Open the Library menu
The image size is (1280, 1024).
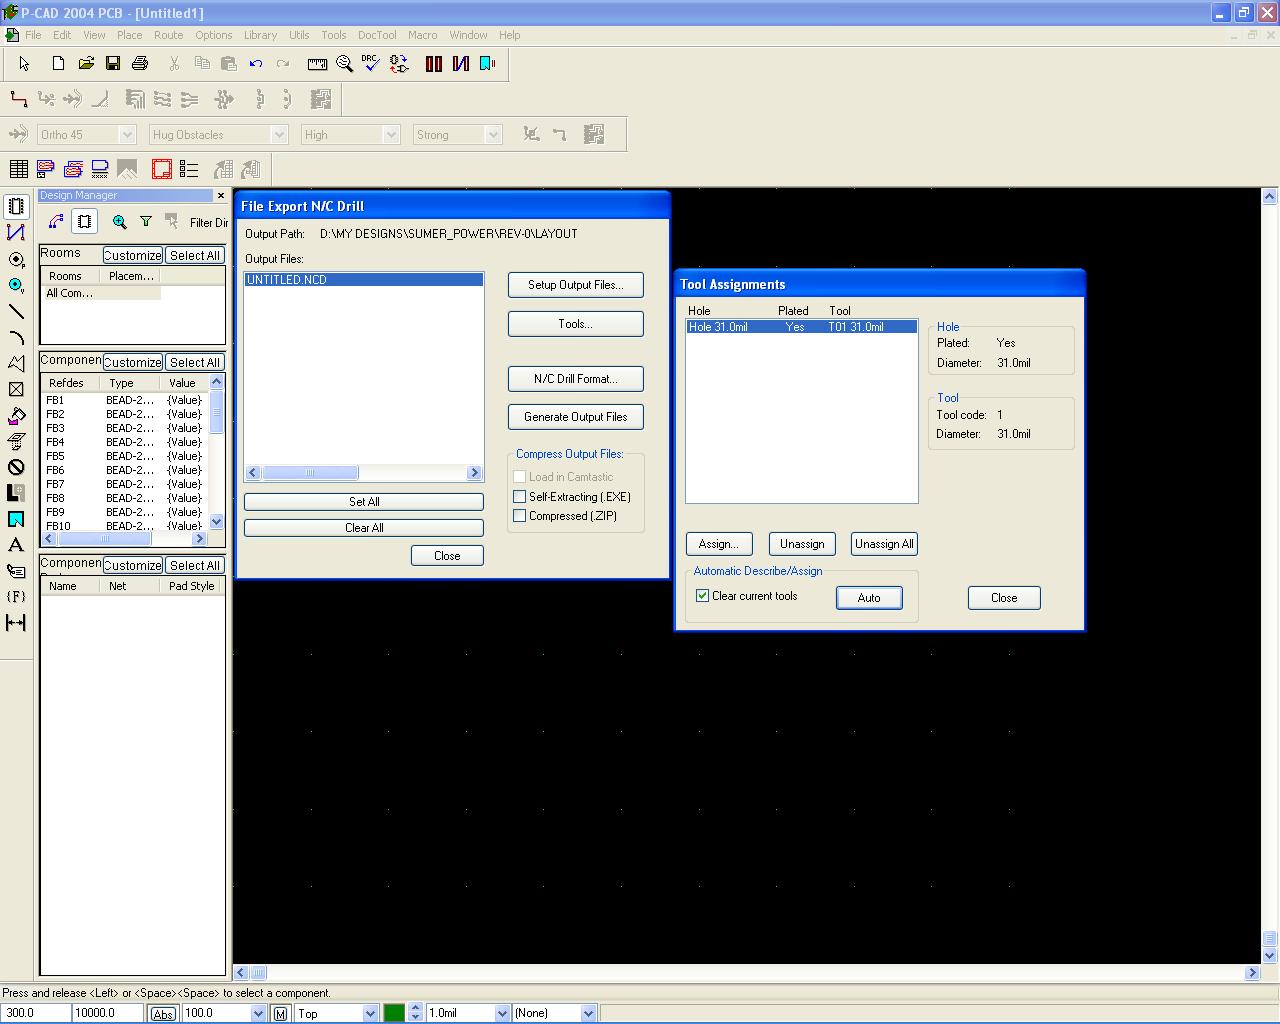[x=261, y=35]
